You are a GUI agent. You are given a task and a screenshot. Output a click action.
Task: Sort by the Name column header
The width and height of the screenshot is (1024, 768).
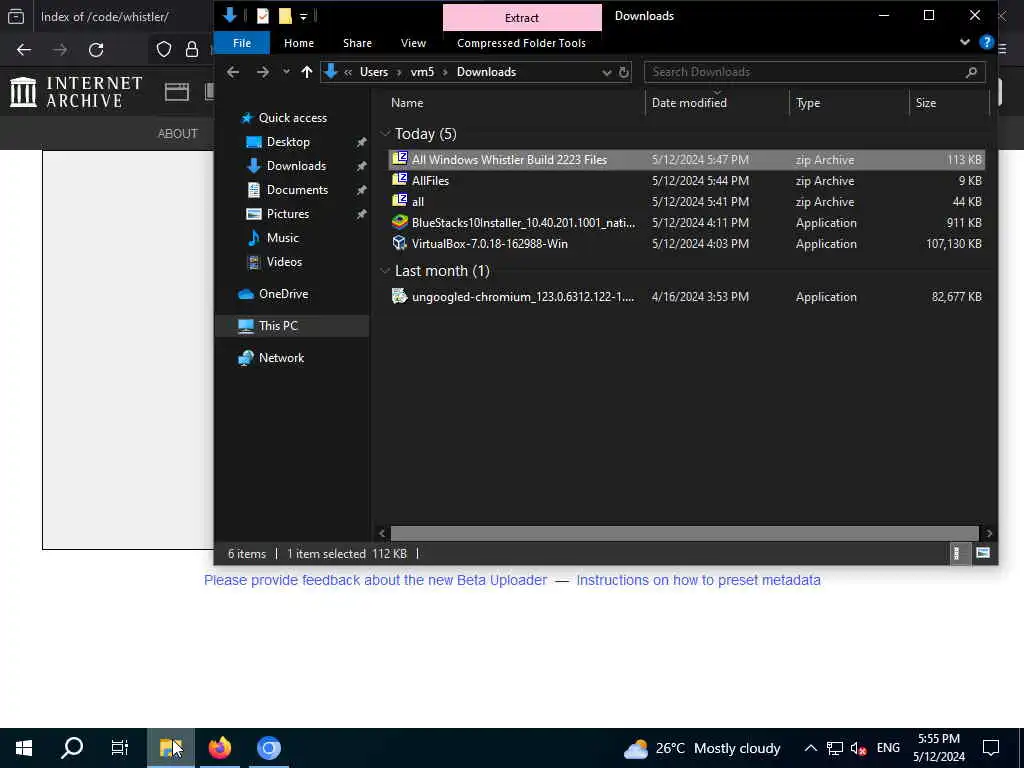point(407,103)
